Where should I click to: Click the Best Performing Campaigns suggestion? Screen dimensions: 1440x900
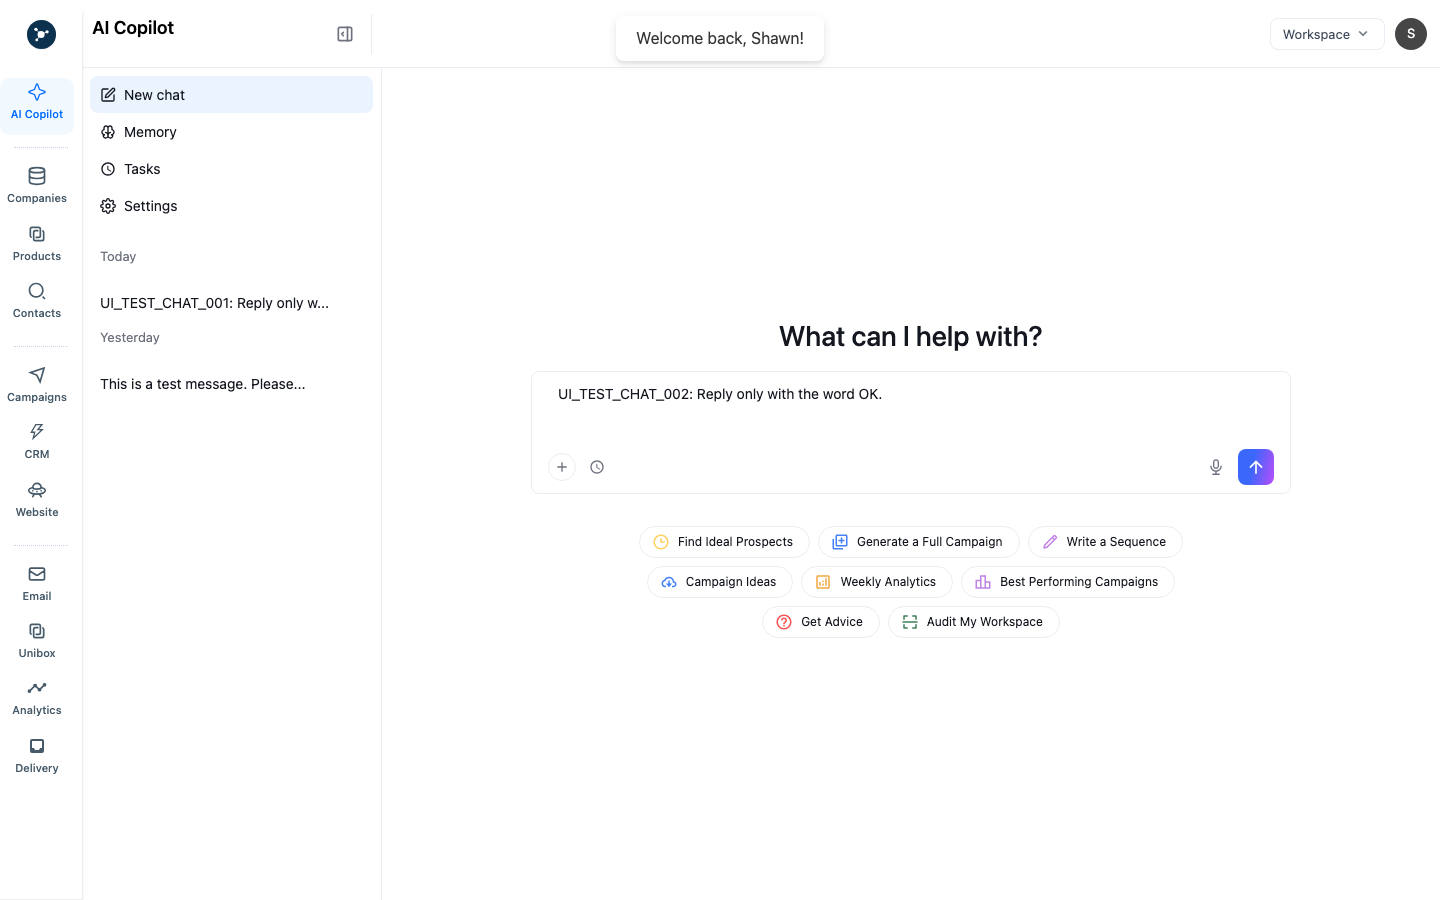[x=1068, y=582]
